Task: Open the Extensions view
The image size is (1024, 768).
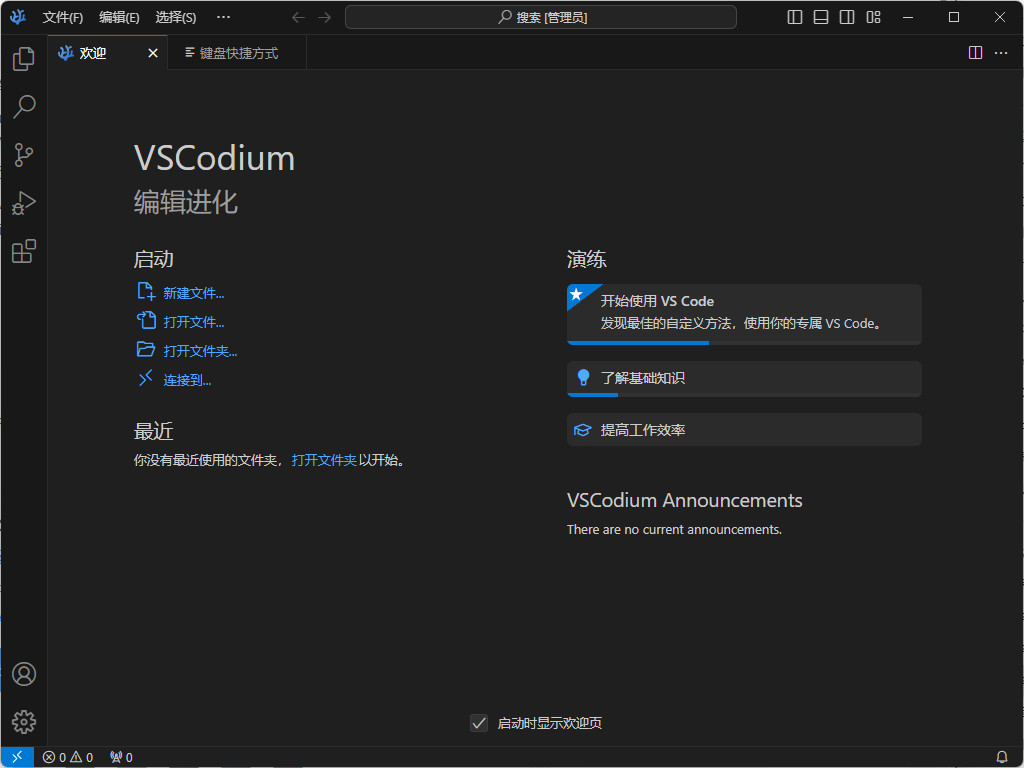Action: (x=24, y=251)
